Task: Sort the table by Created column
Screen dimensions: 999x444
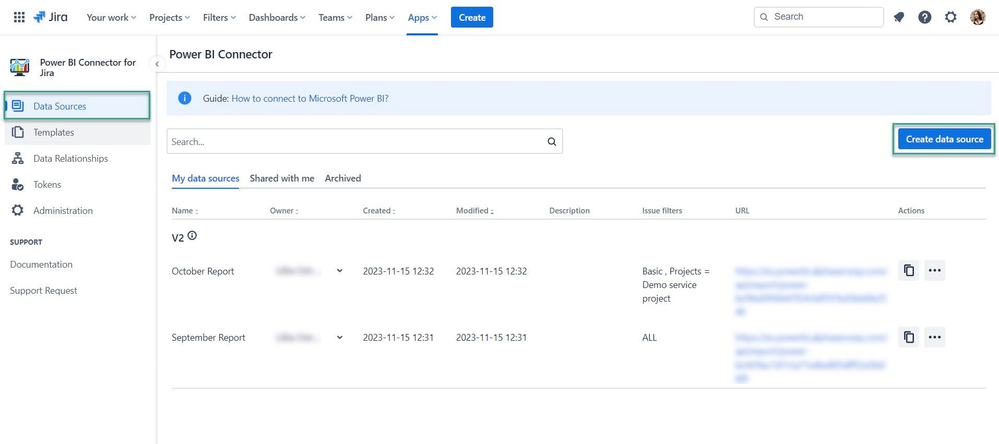Action: [378, 210]
